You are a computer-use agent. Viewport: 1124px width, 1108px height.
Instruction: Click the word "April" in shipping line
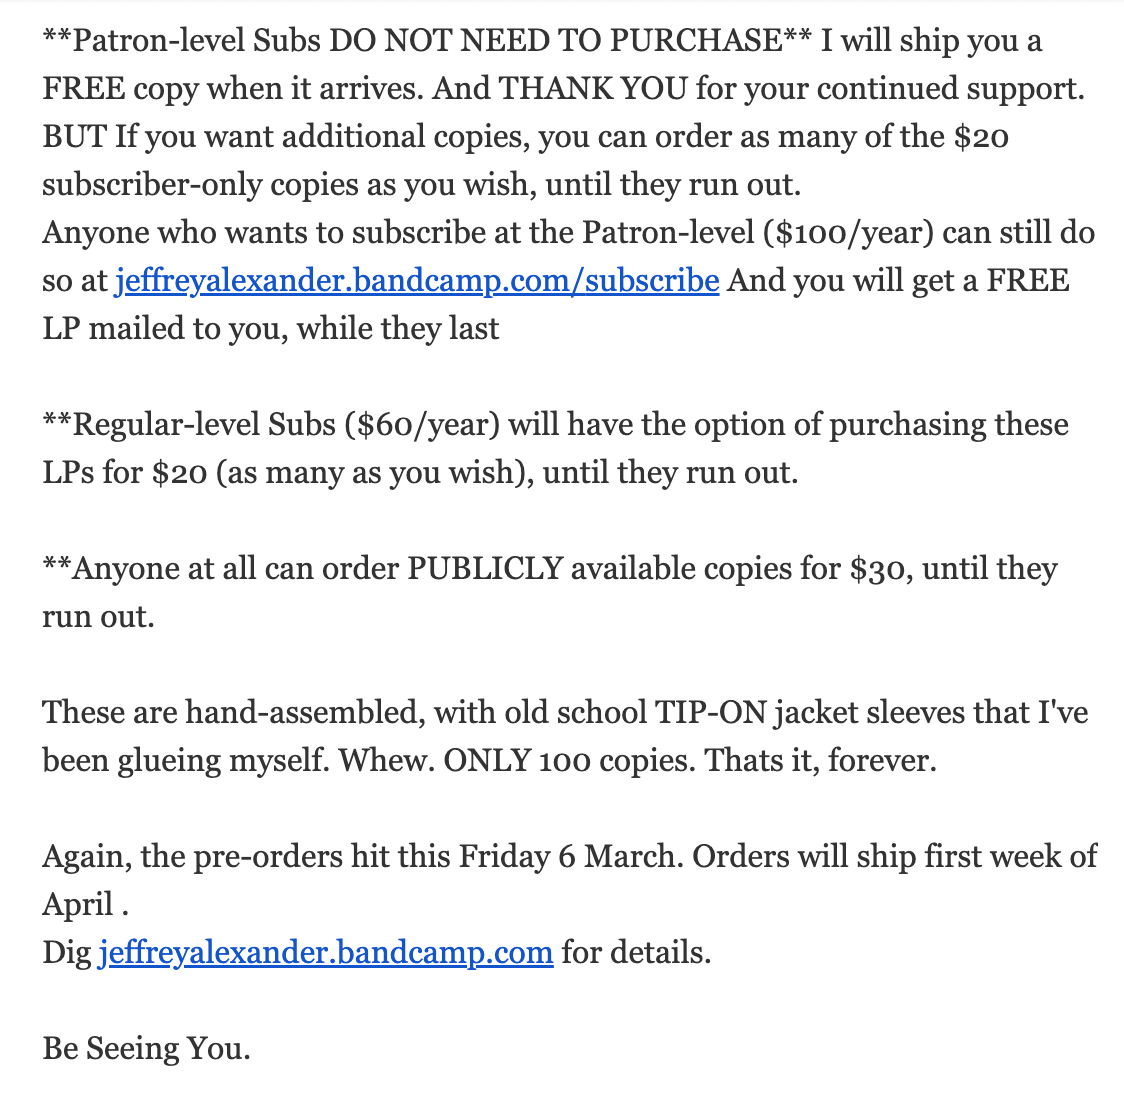tap(78, 905)
